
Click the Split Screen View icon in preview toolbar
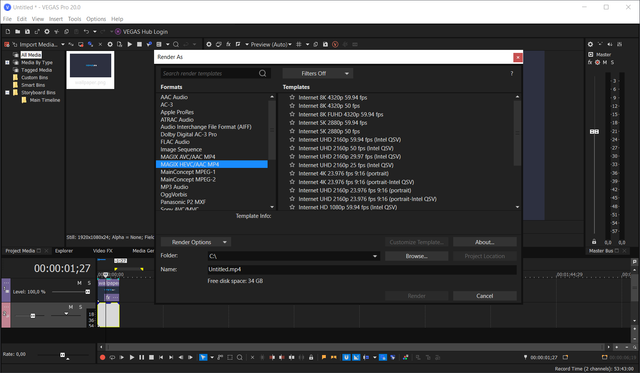coord(238,44)
